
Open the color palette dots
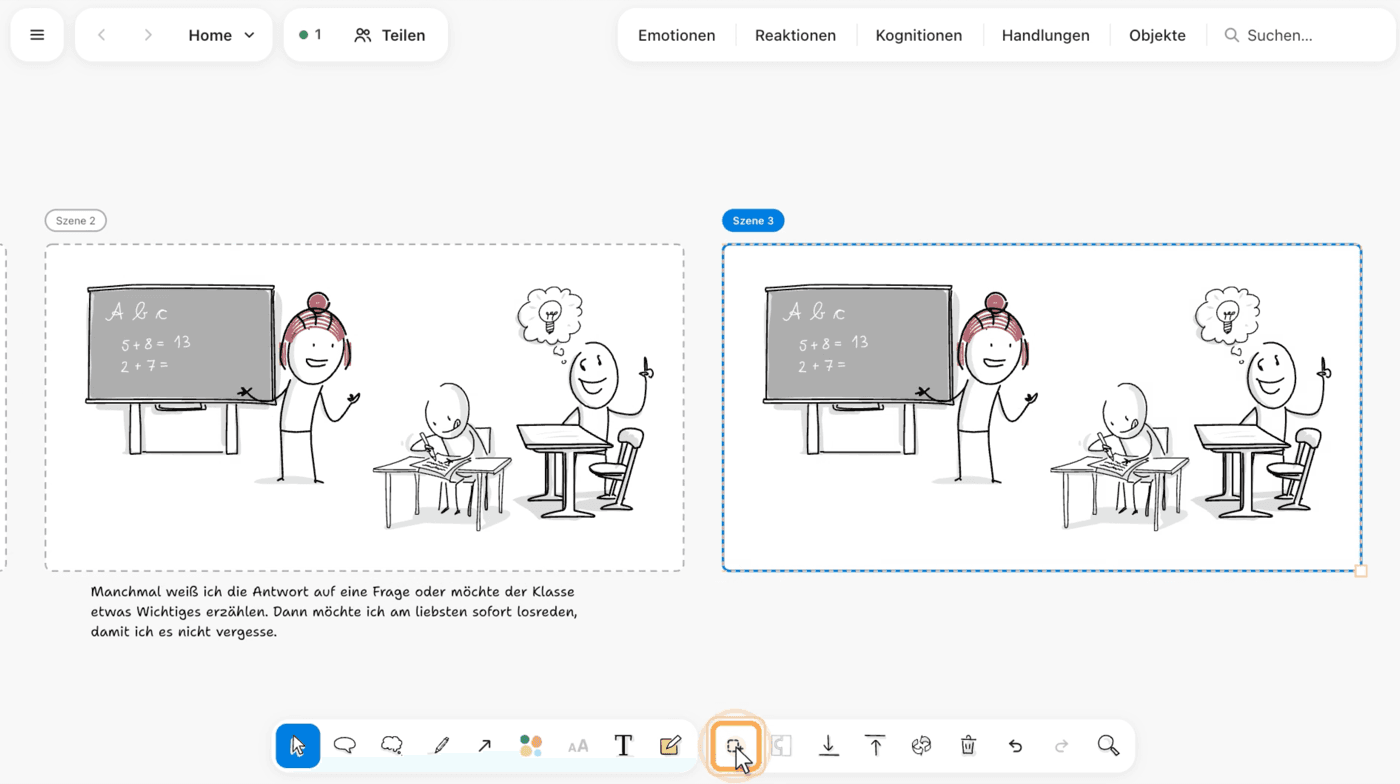[531, 746]
